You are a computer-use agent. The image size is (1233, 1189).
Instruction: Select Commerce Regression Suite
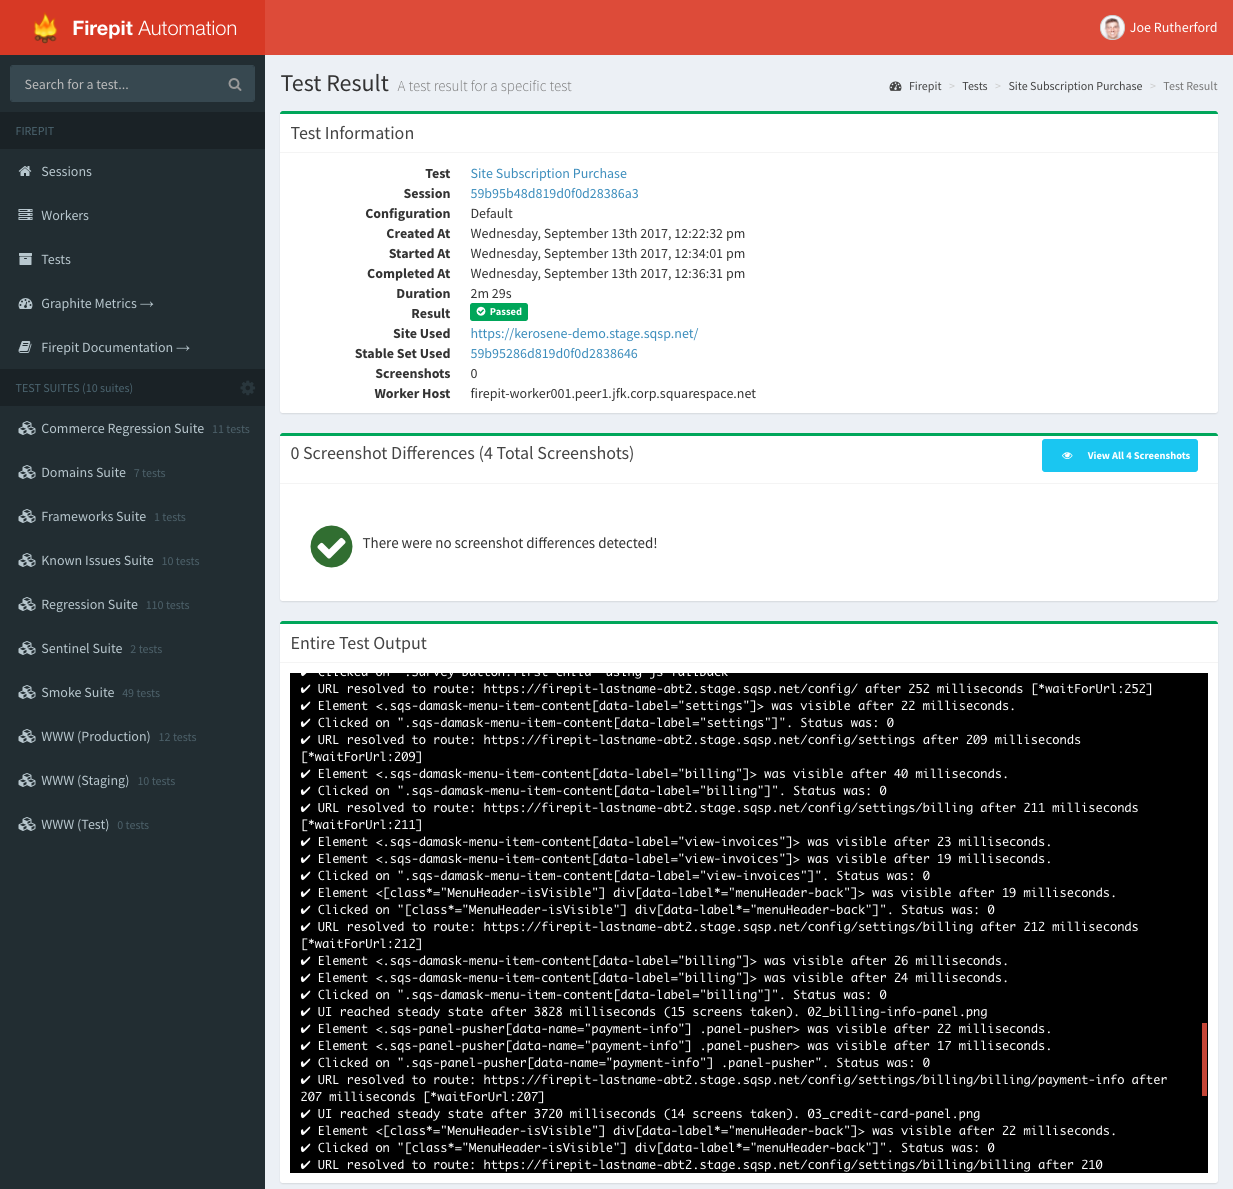132,429
